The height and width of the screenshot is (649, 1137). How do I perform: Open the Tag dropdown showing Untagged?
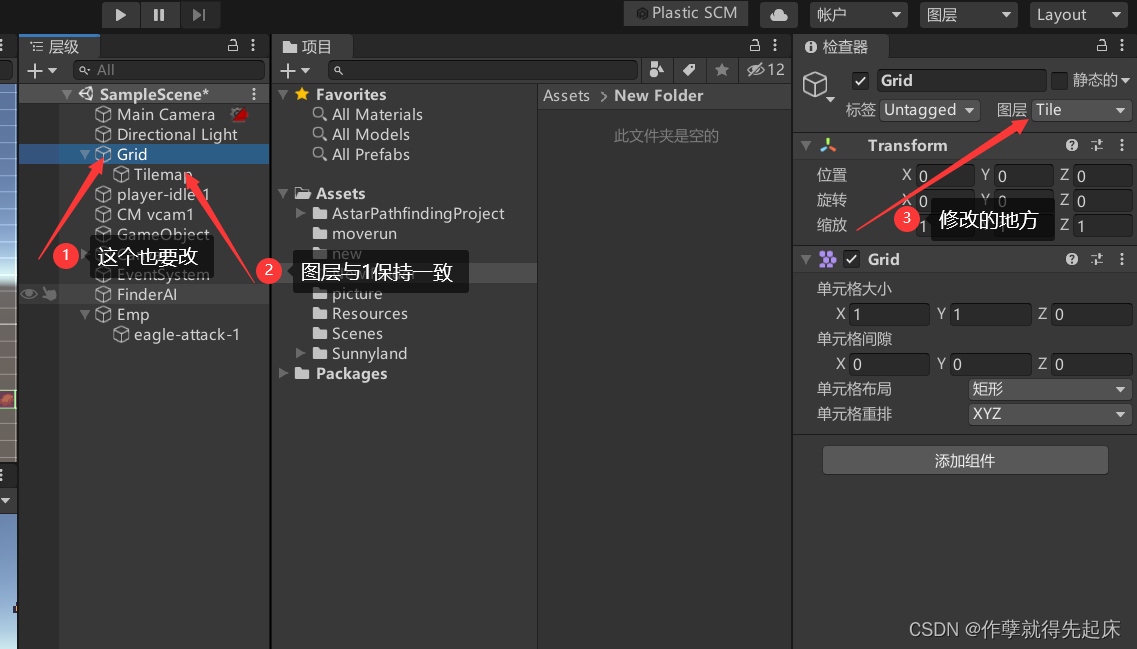click(930, 110)
